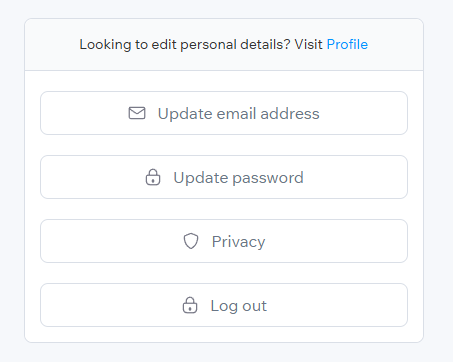Click the "Update password" text label

[239, 178]
